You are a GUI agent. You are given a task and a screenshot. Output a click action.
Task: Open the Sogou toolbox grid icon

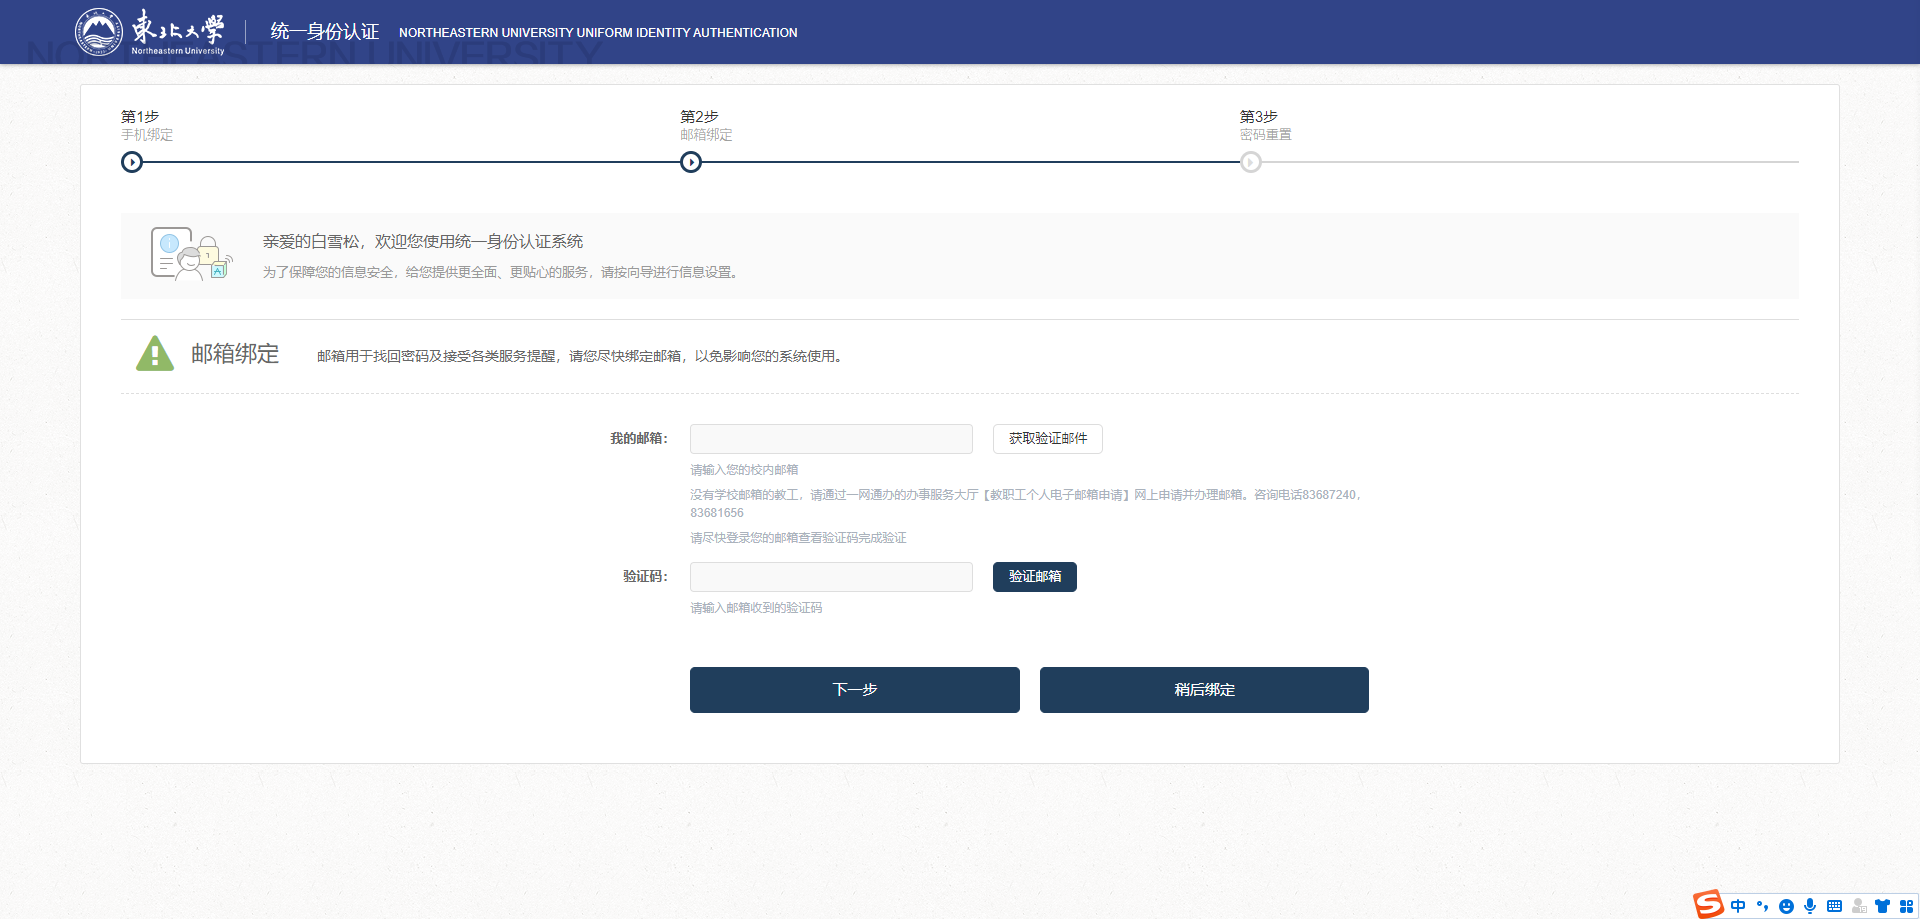(1906, 905)
